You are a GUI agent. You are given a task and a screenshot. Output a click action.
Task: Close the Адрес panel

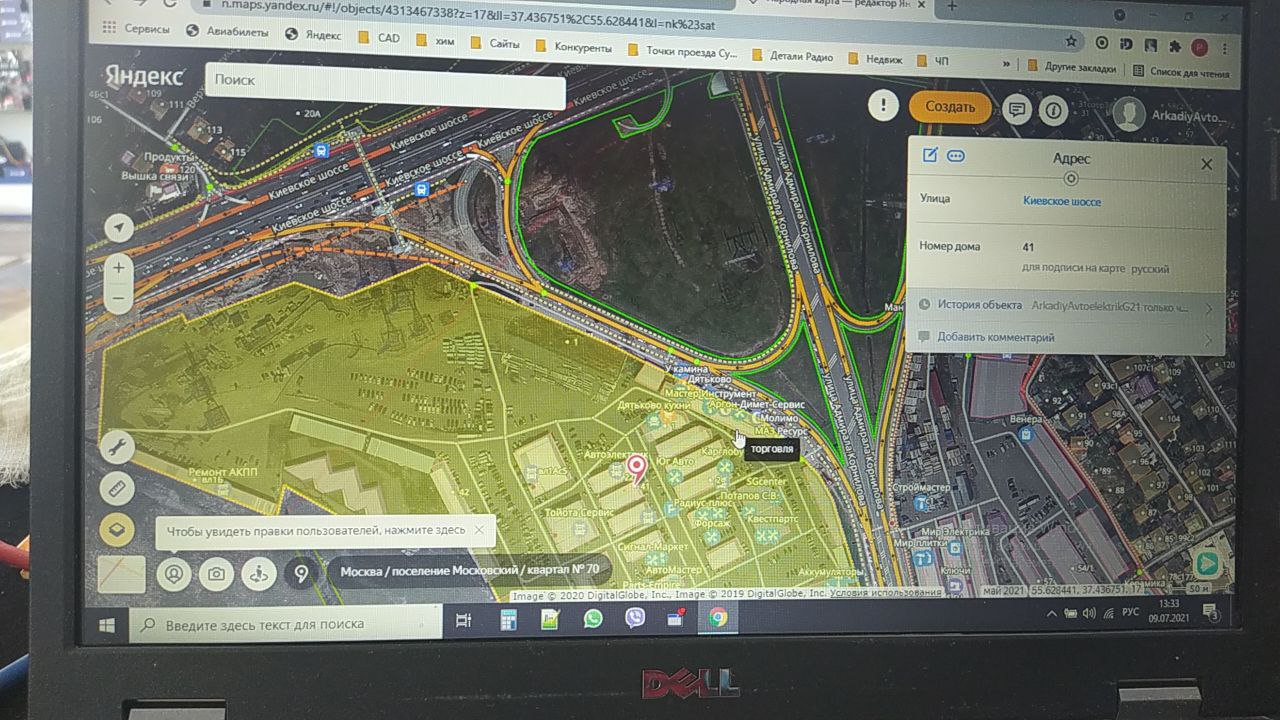pyautogui.click(x=1206, y=164)
